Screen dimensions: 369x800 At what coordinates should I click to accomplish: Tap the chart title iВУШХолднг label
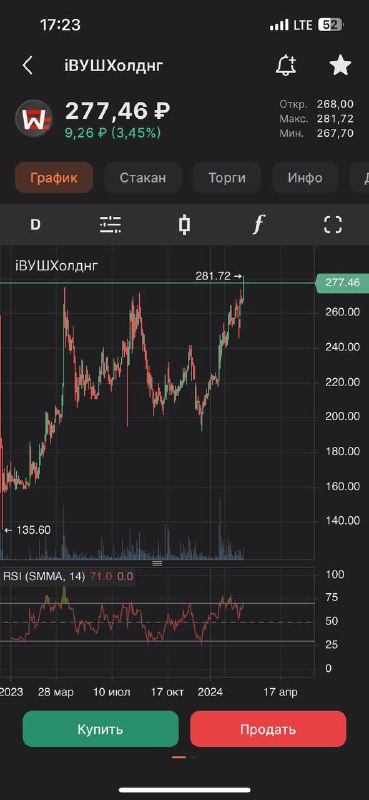pyautogui.click(x=57, y=265)
